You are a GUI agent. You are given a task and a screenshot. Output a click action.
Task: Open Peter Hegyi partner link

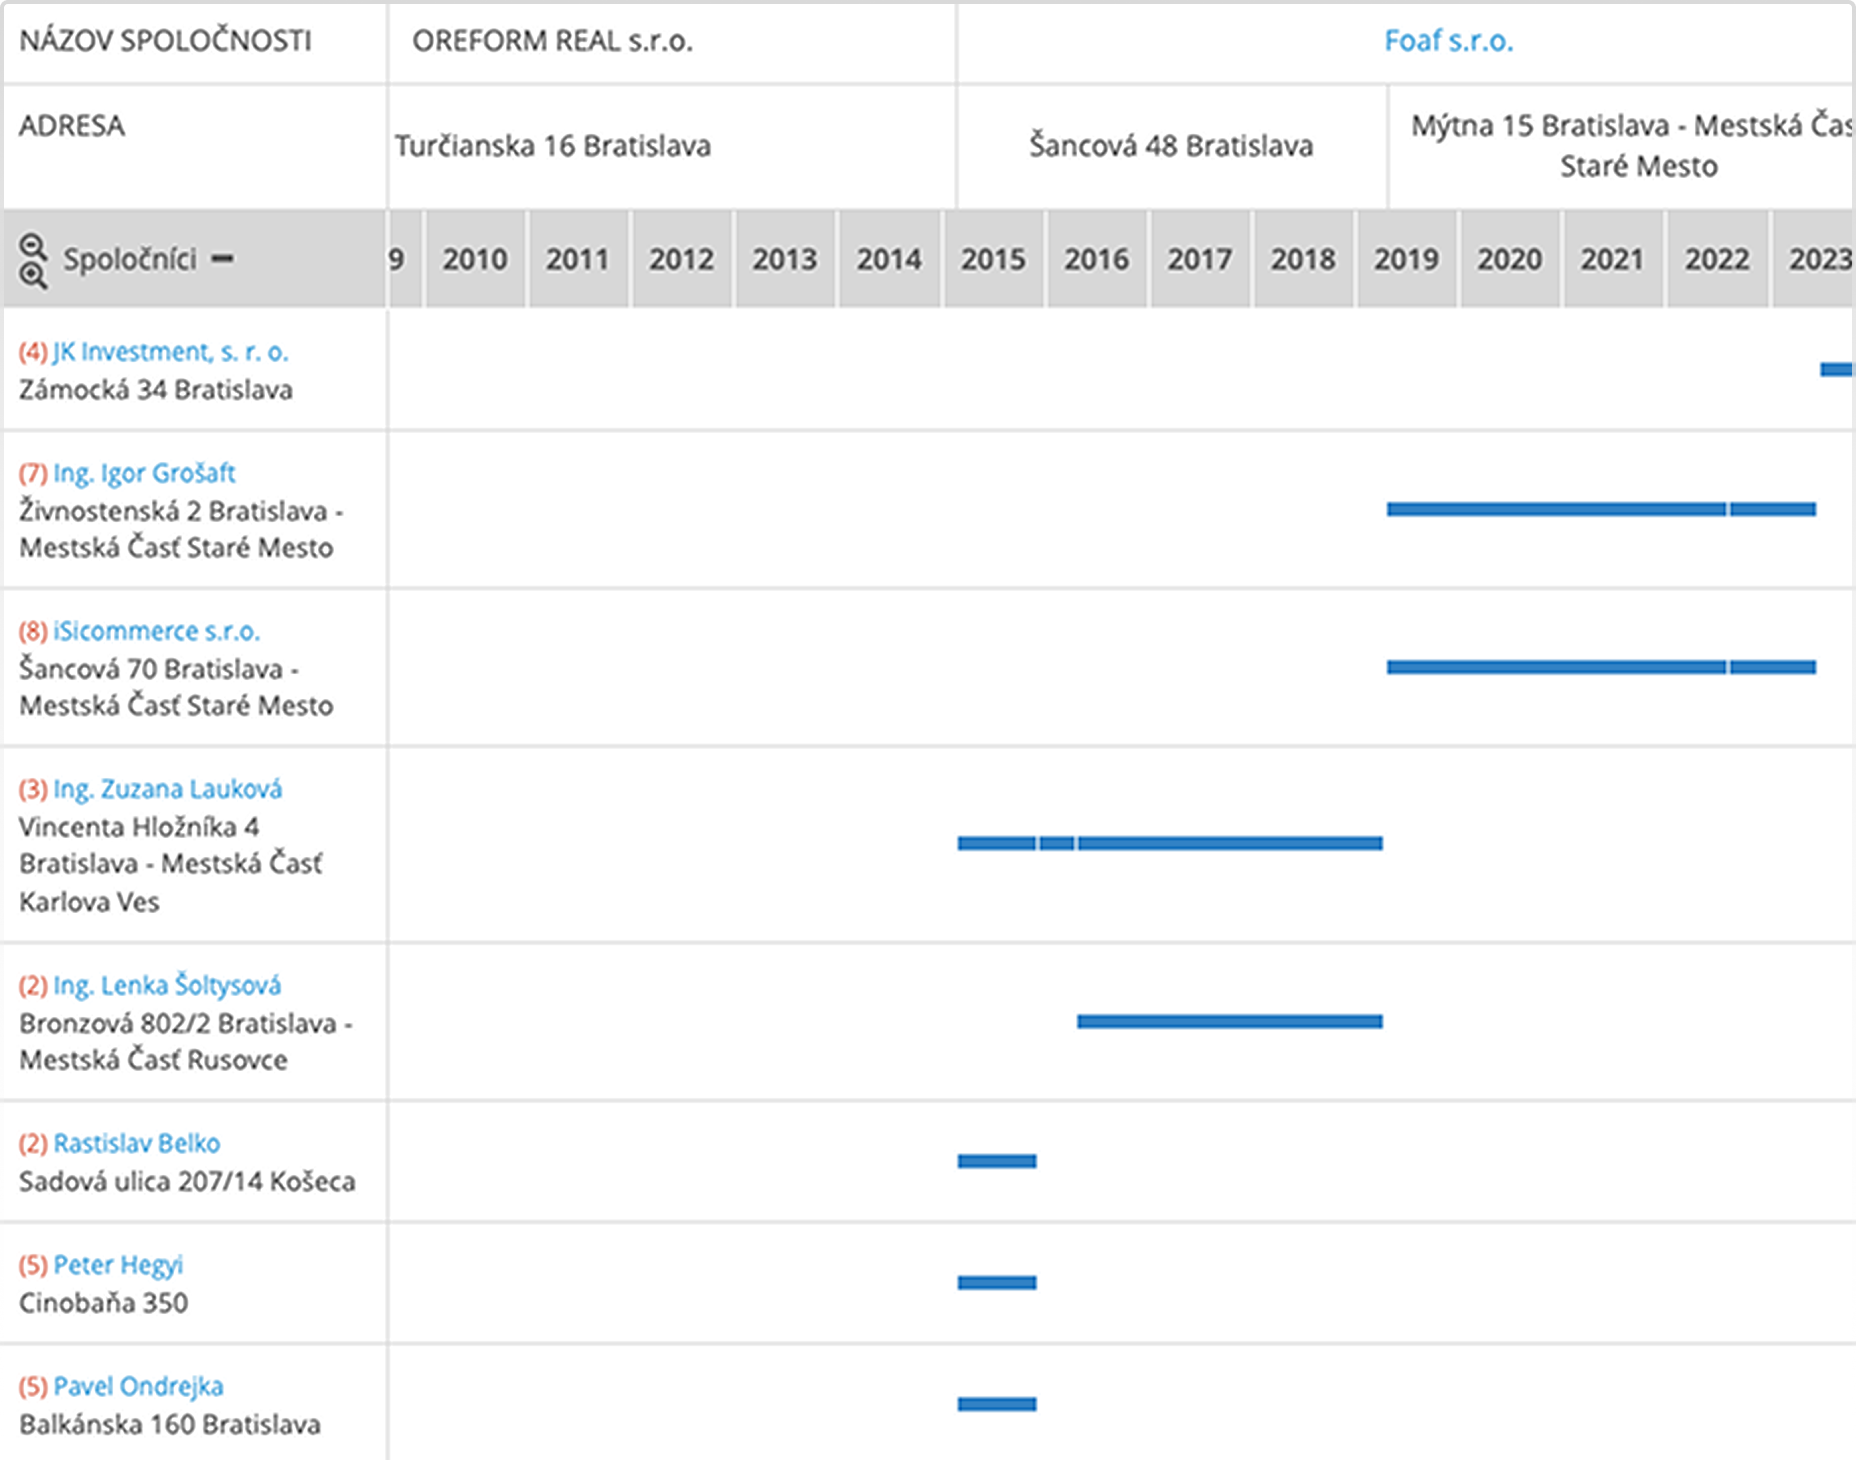118,1265
